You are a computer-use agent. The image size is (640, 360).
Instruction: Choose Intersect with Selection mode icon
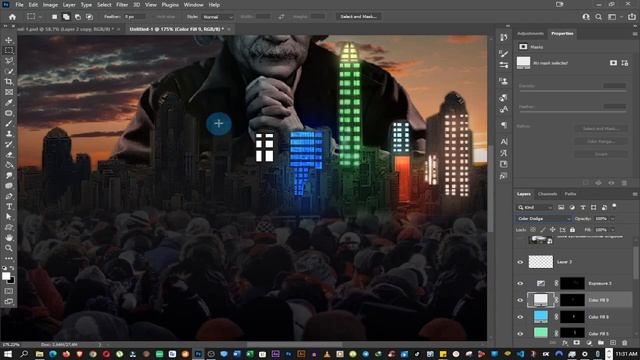[x=89, y=17]
